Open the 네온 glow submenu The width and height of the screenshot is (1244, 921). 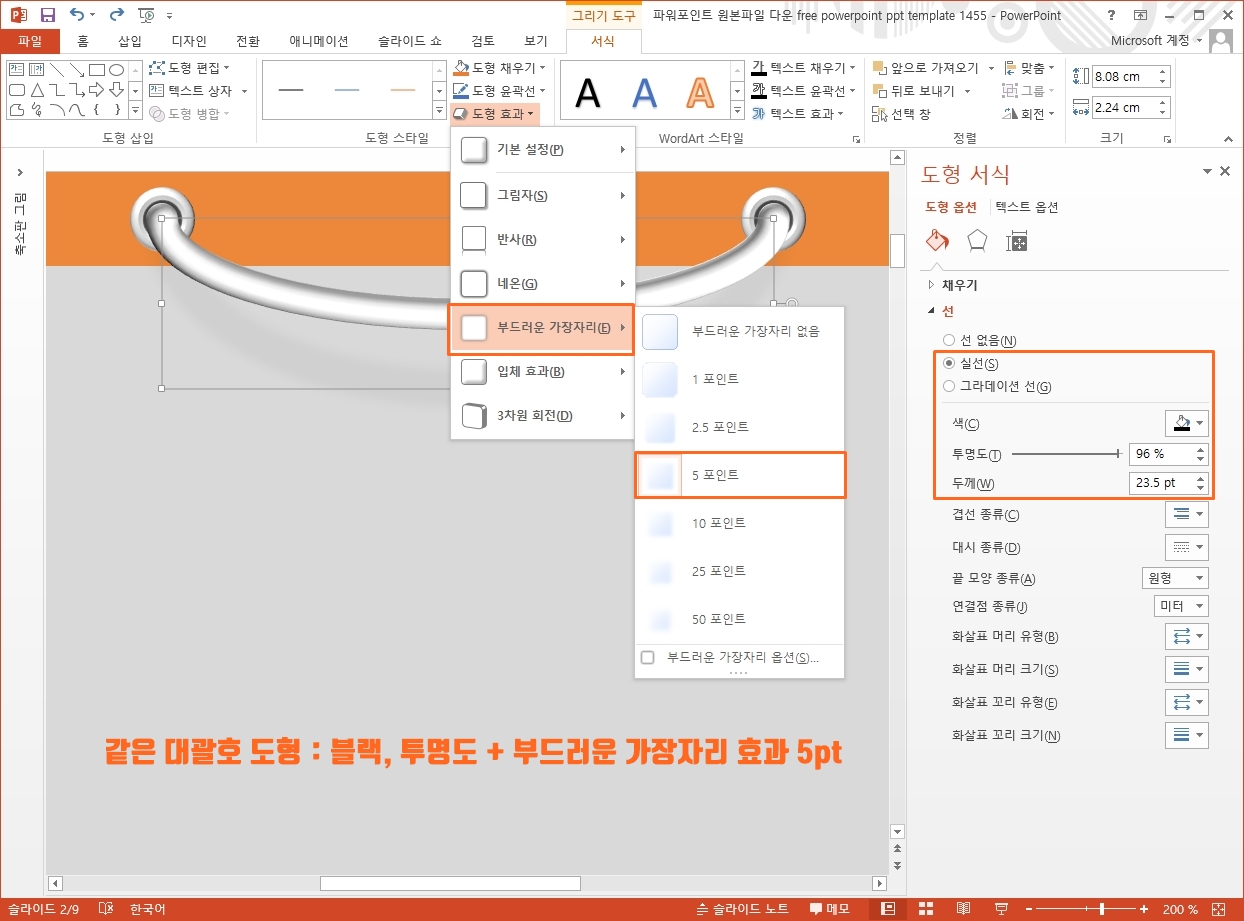click(x=543, y=283)
